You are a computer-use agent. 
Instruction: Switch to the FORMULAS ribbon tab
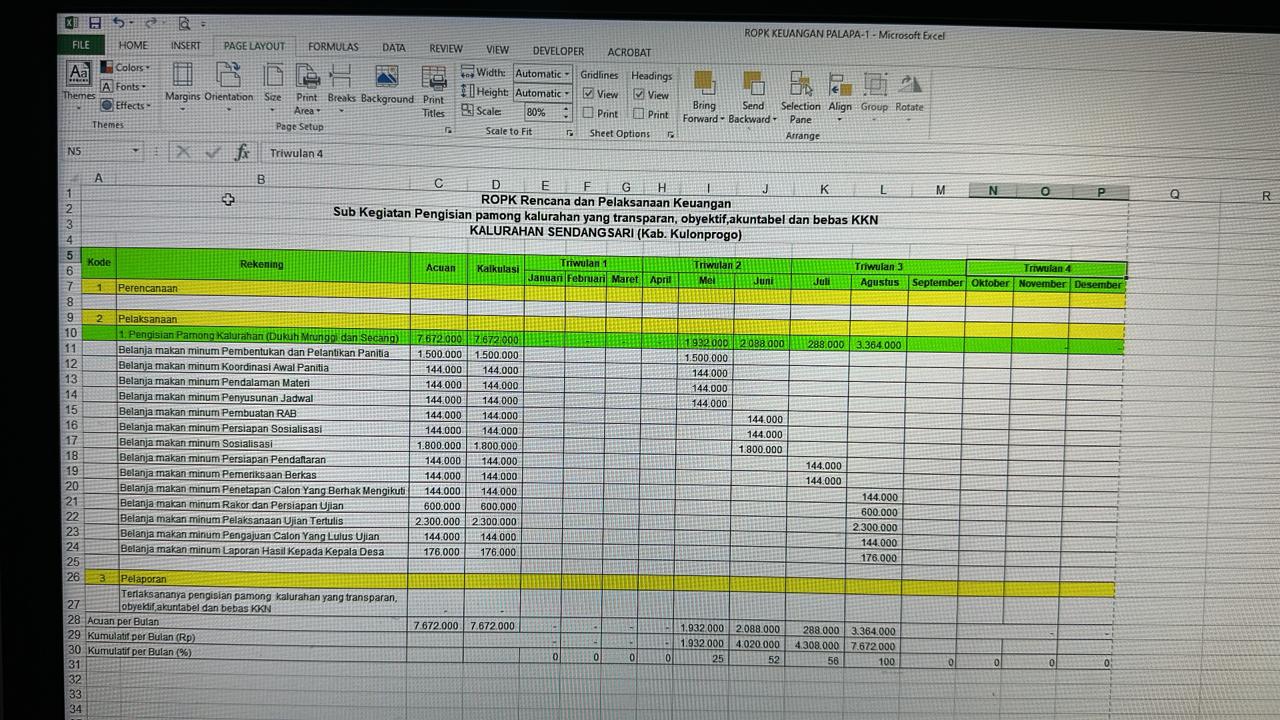pos(333,47)
